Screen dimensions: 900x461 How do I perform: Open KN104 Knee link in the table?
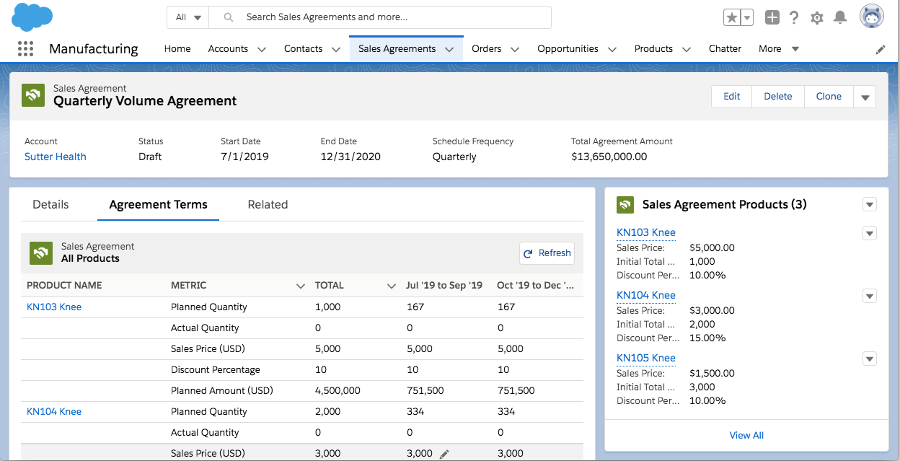(x=54, y=412)
